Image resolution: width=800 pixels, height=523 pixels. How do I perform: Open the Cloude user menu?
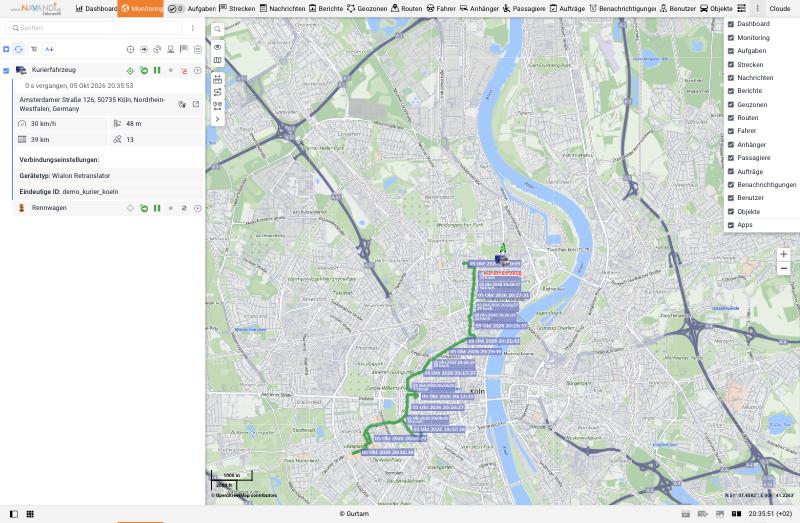click(x=780, y=9)
